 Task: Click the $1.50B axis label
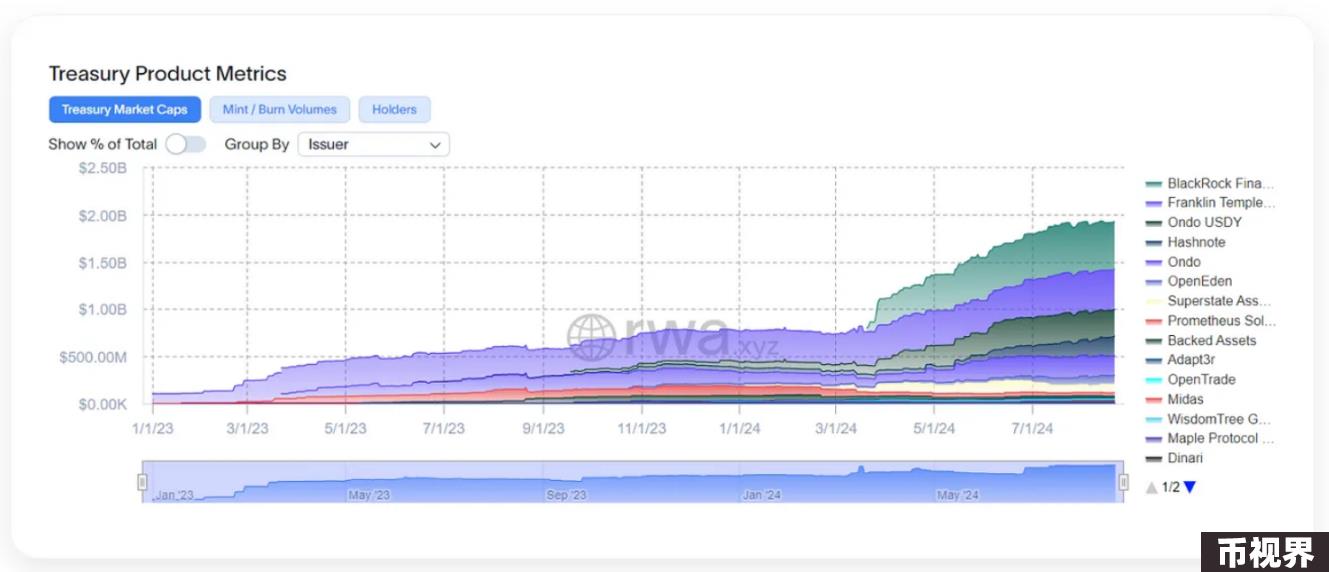coord(103,263)
